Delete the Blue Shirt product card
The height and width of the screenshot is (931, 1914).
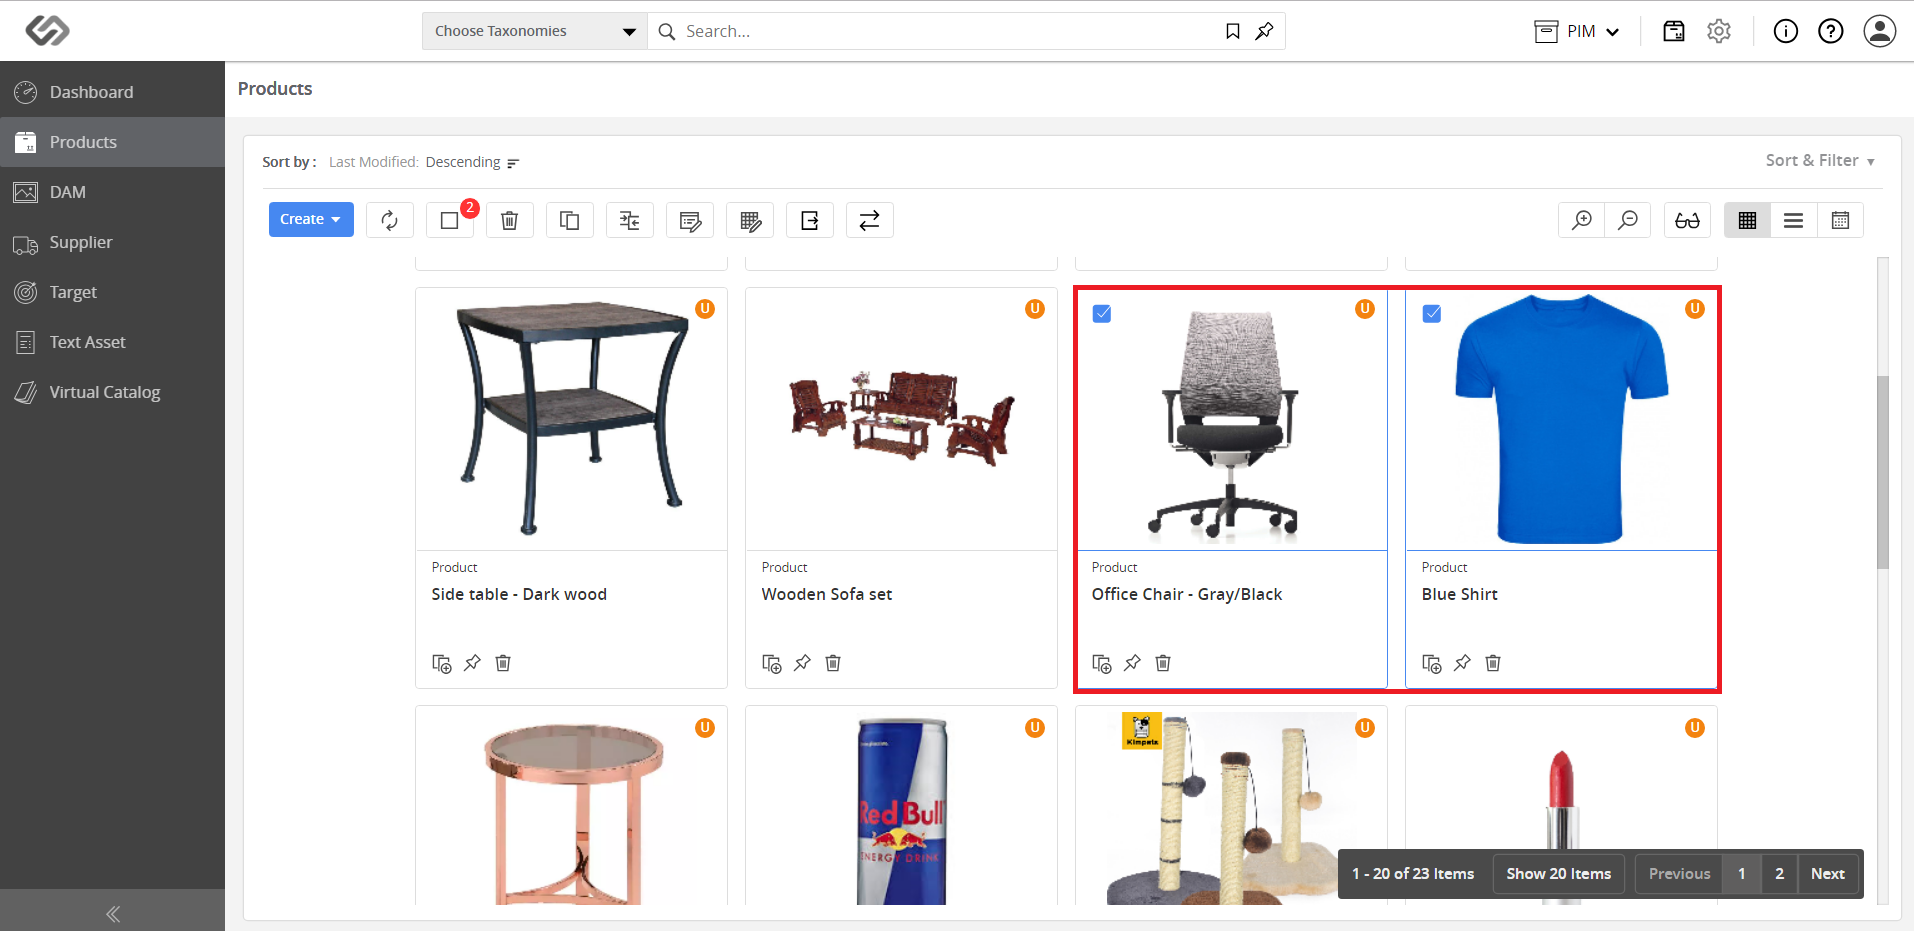point(1493,663)
